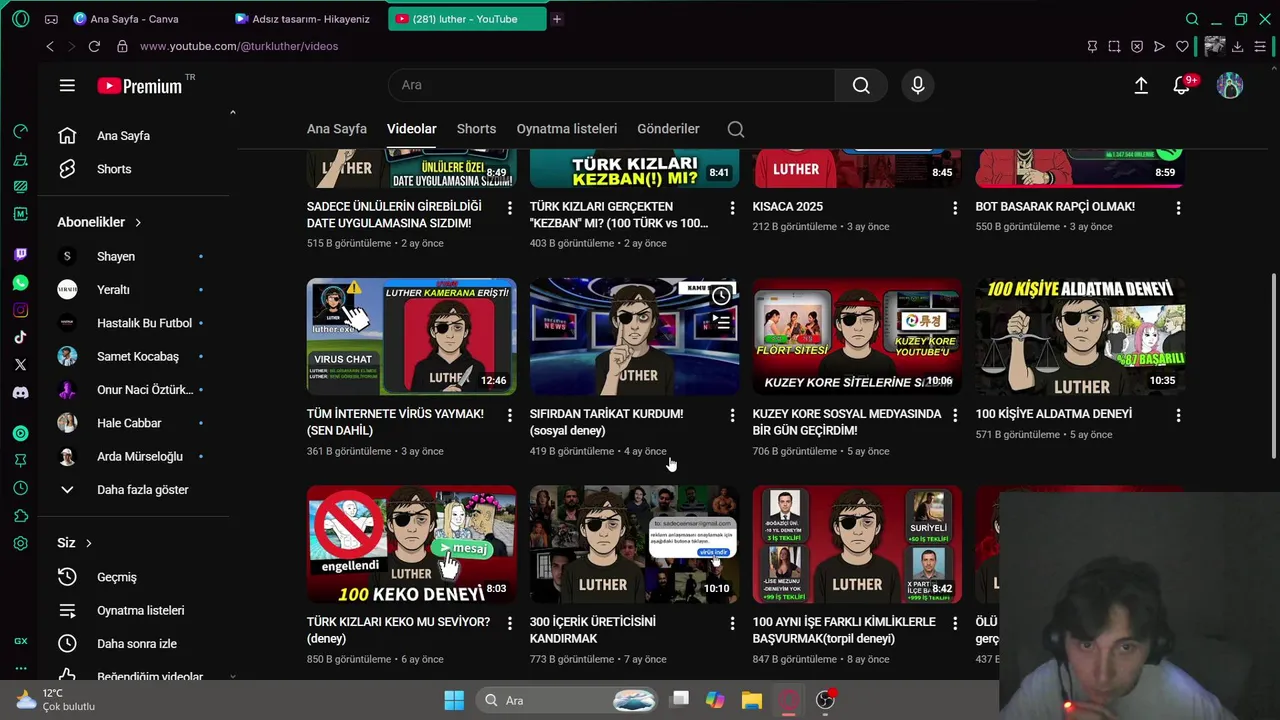
Task: Open Twitch in Opera sidebar
Action: 20,255
